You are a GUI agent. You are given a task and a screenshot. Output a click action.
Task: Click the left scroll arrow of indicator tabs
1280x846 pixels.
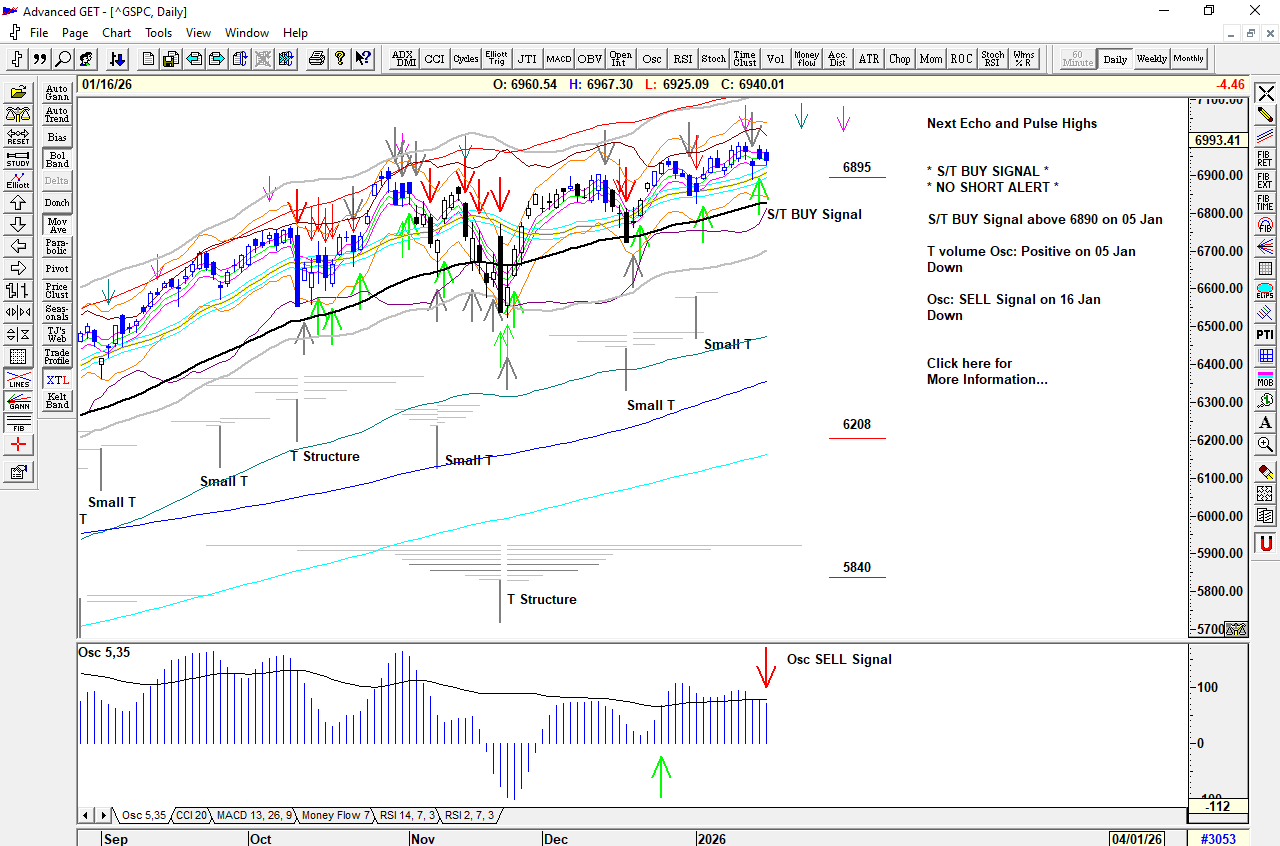[x=86, y=816]
